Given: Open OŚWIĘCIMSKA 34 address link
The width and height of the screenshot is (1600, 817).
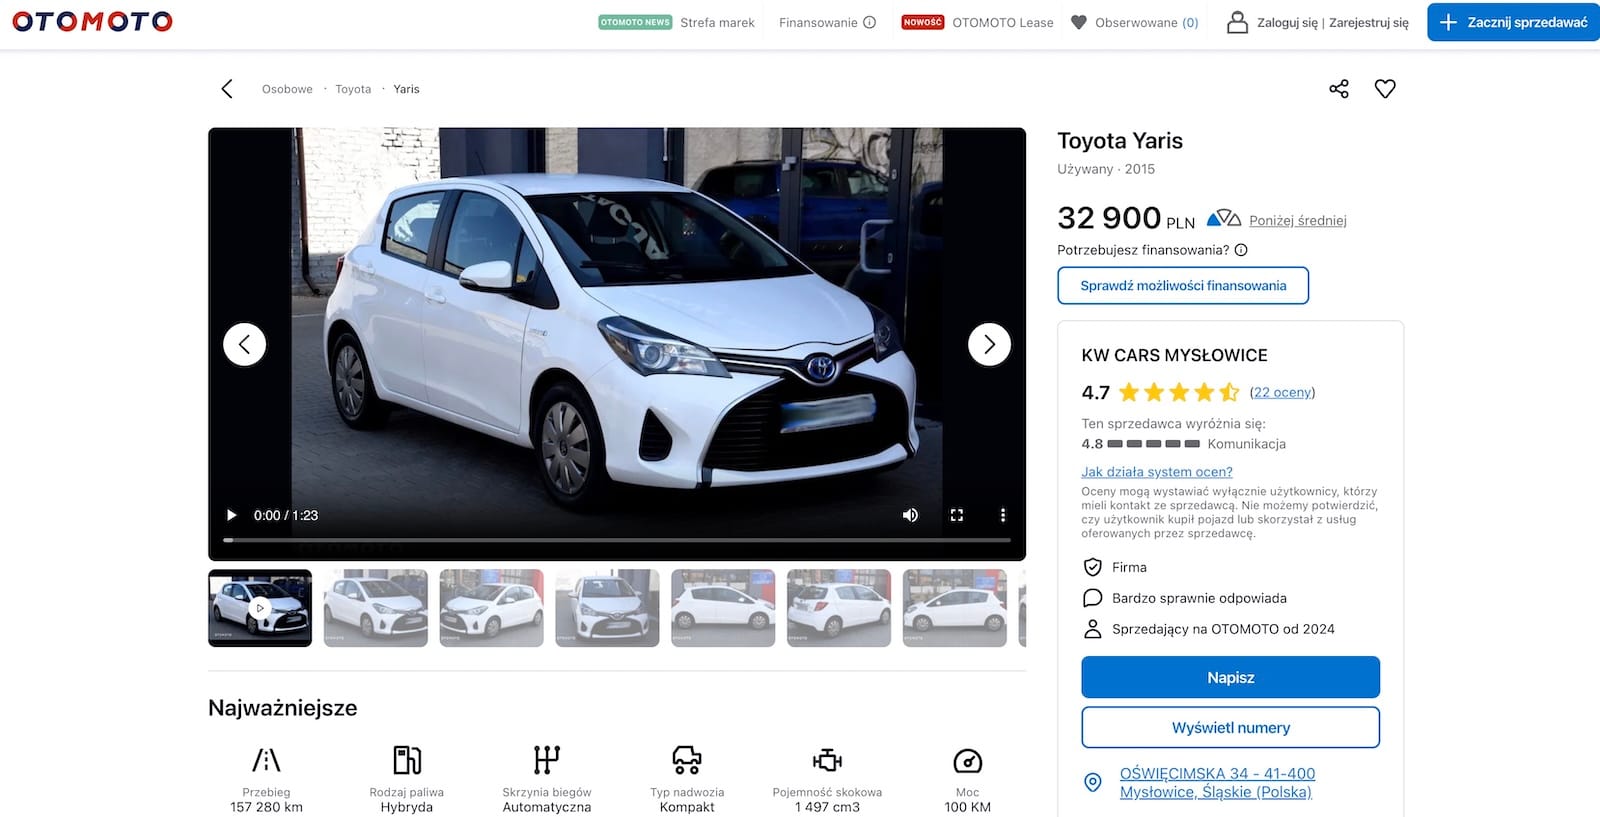Looking at the screenshot, I should (x=1217, y=782).
